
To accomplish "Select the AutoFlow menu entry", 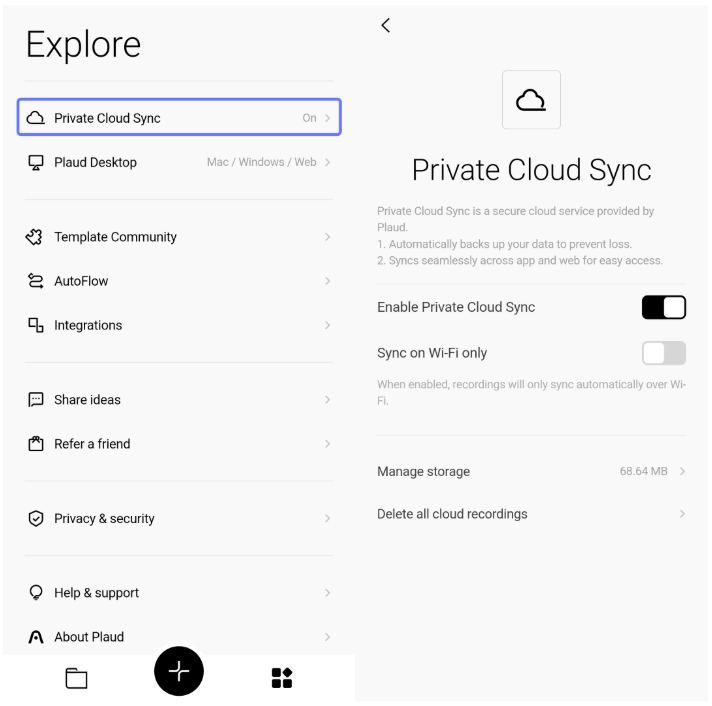I will pos(179,281).
